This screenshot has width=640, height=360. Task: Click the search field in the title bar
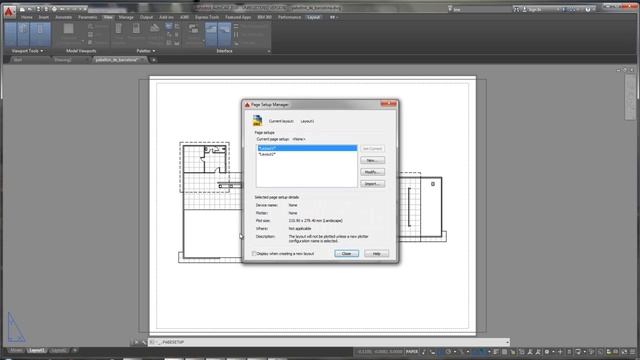(x=480, y=9)
